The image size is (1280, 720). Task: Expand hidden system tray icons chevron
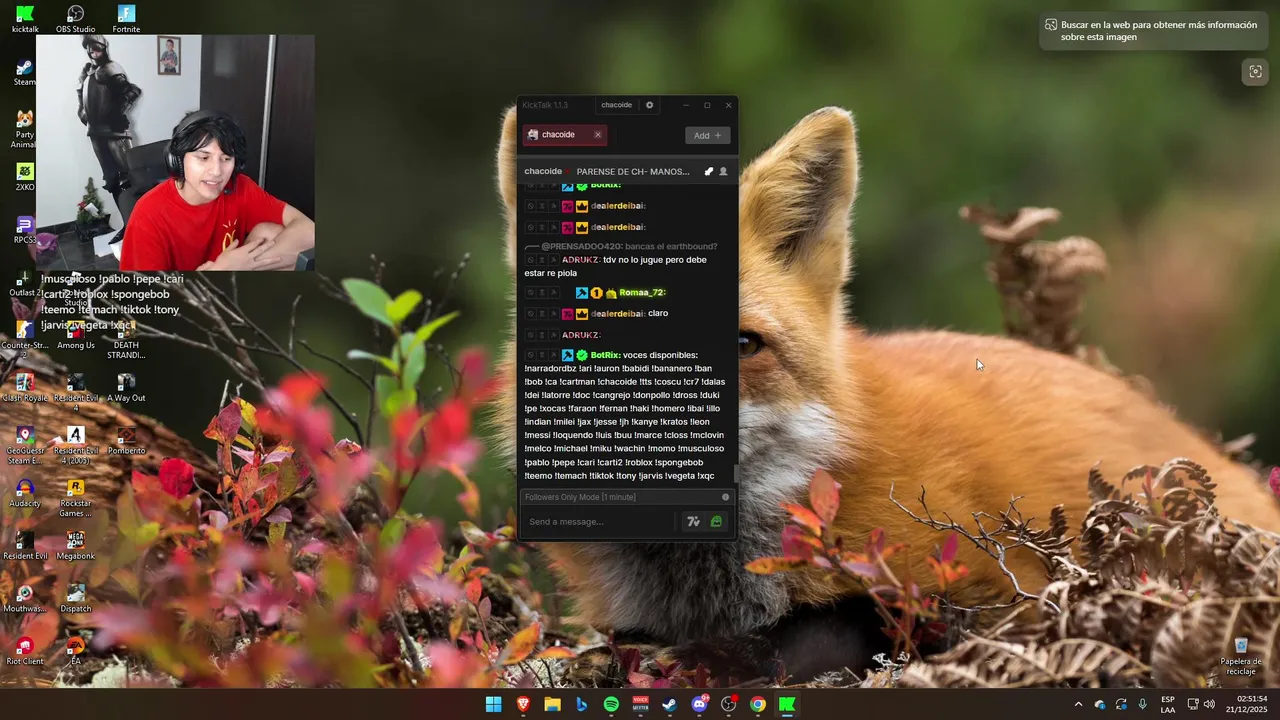1078,704
